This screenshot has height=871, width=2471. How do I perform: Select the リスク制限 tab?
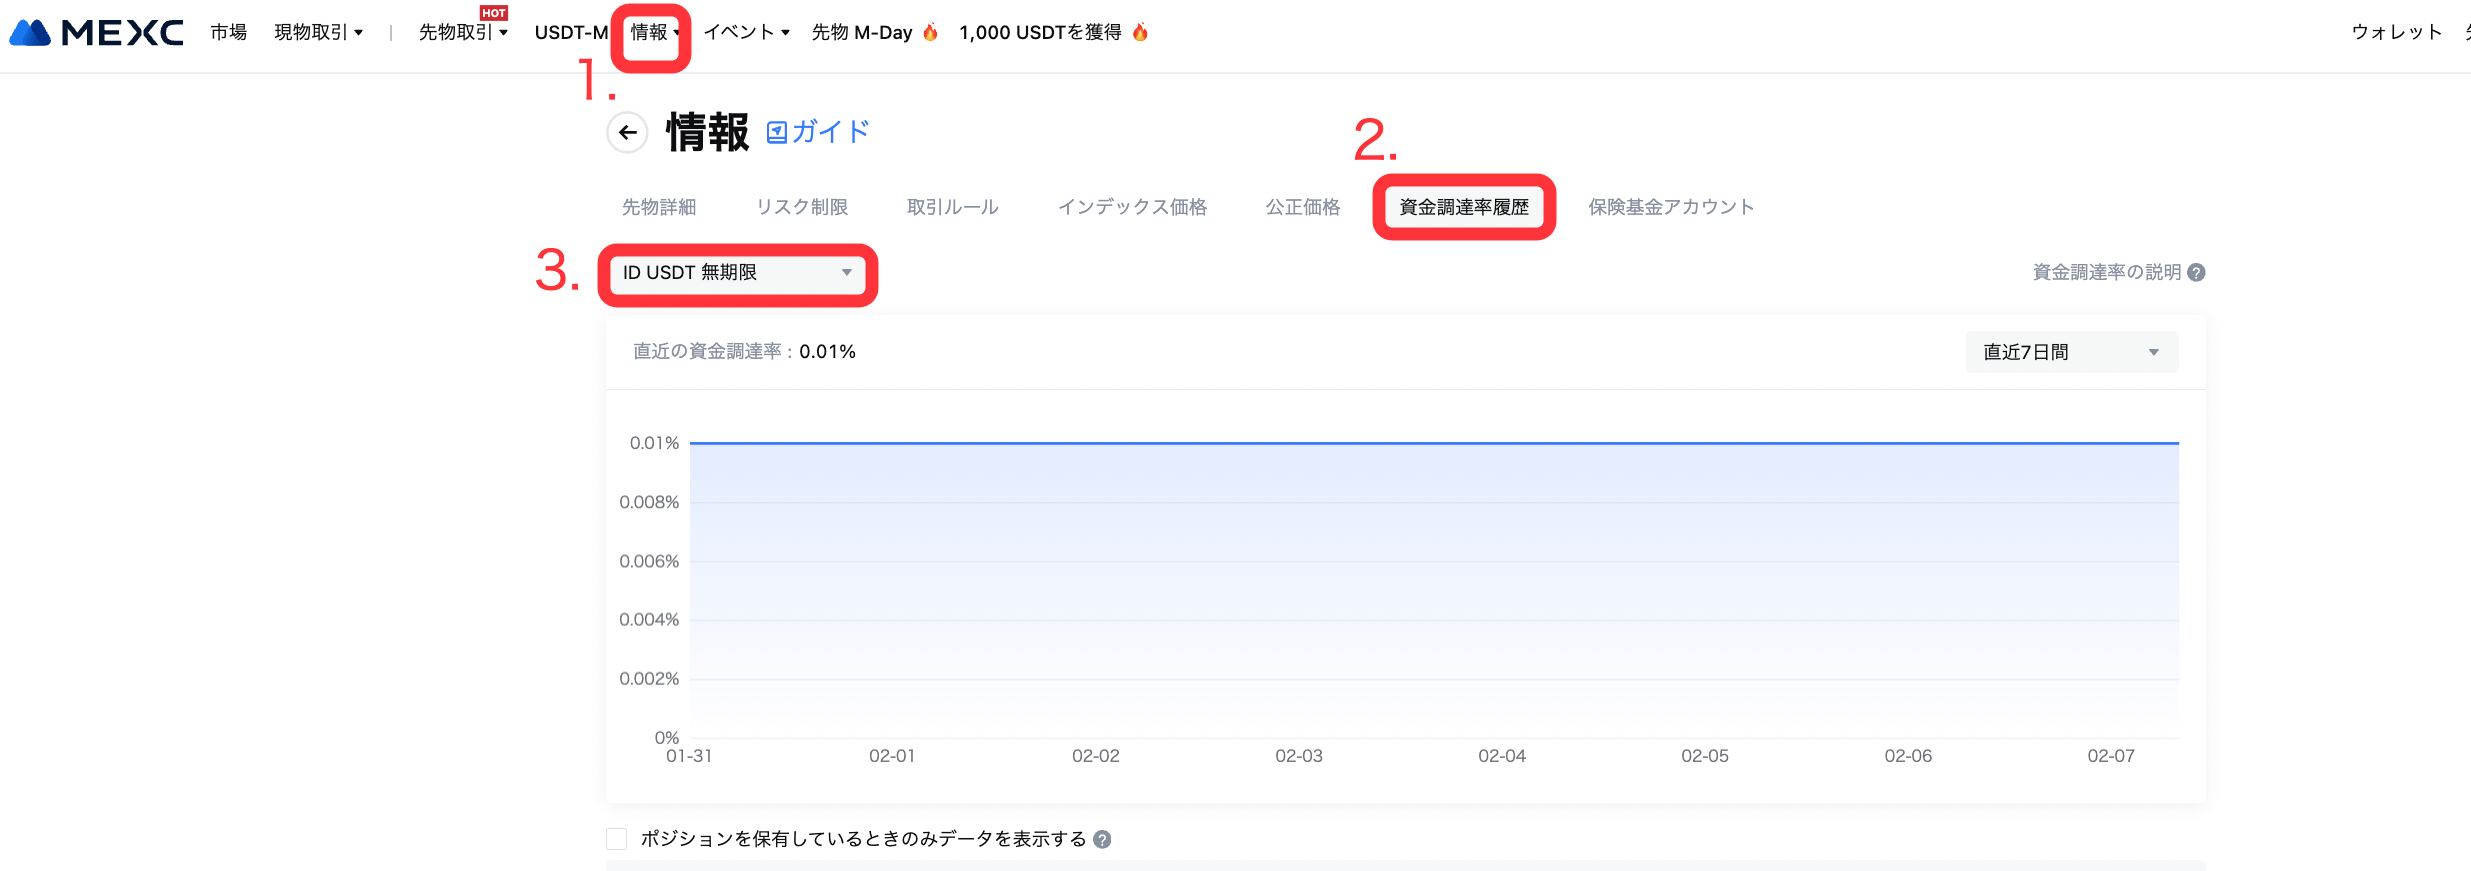coord(802,207)
